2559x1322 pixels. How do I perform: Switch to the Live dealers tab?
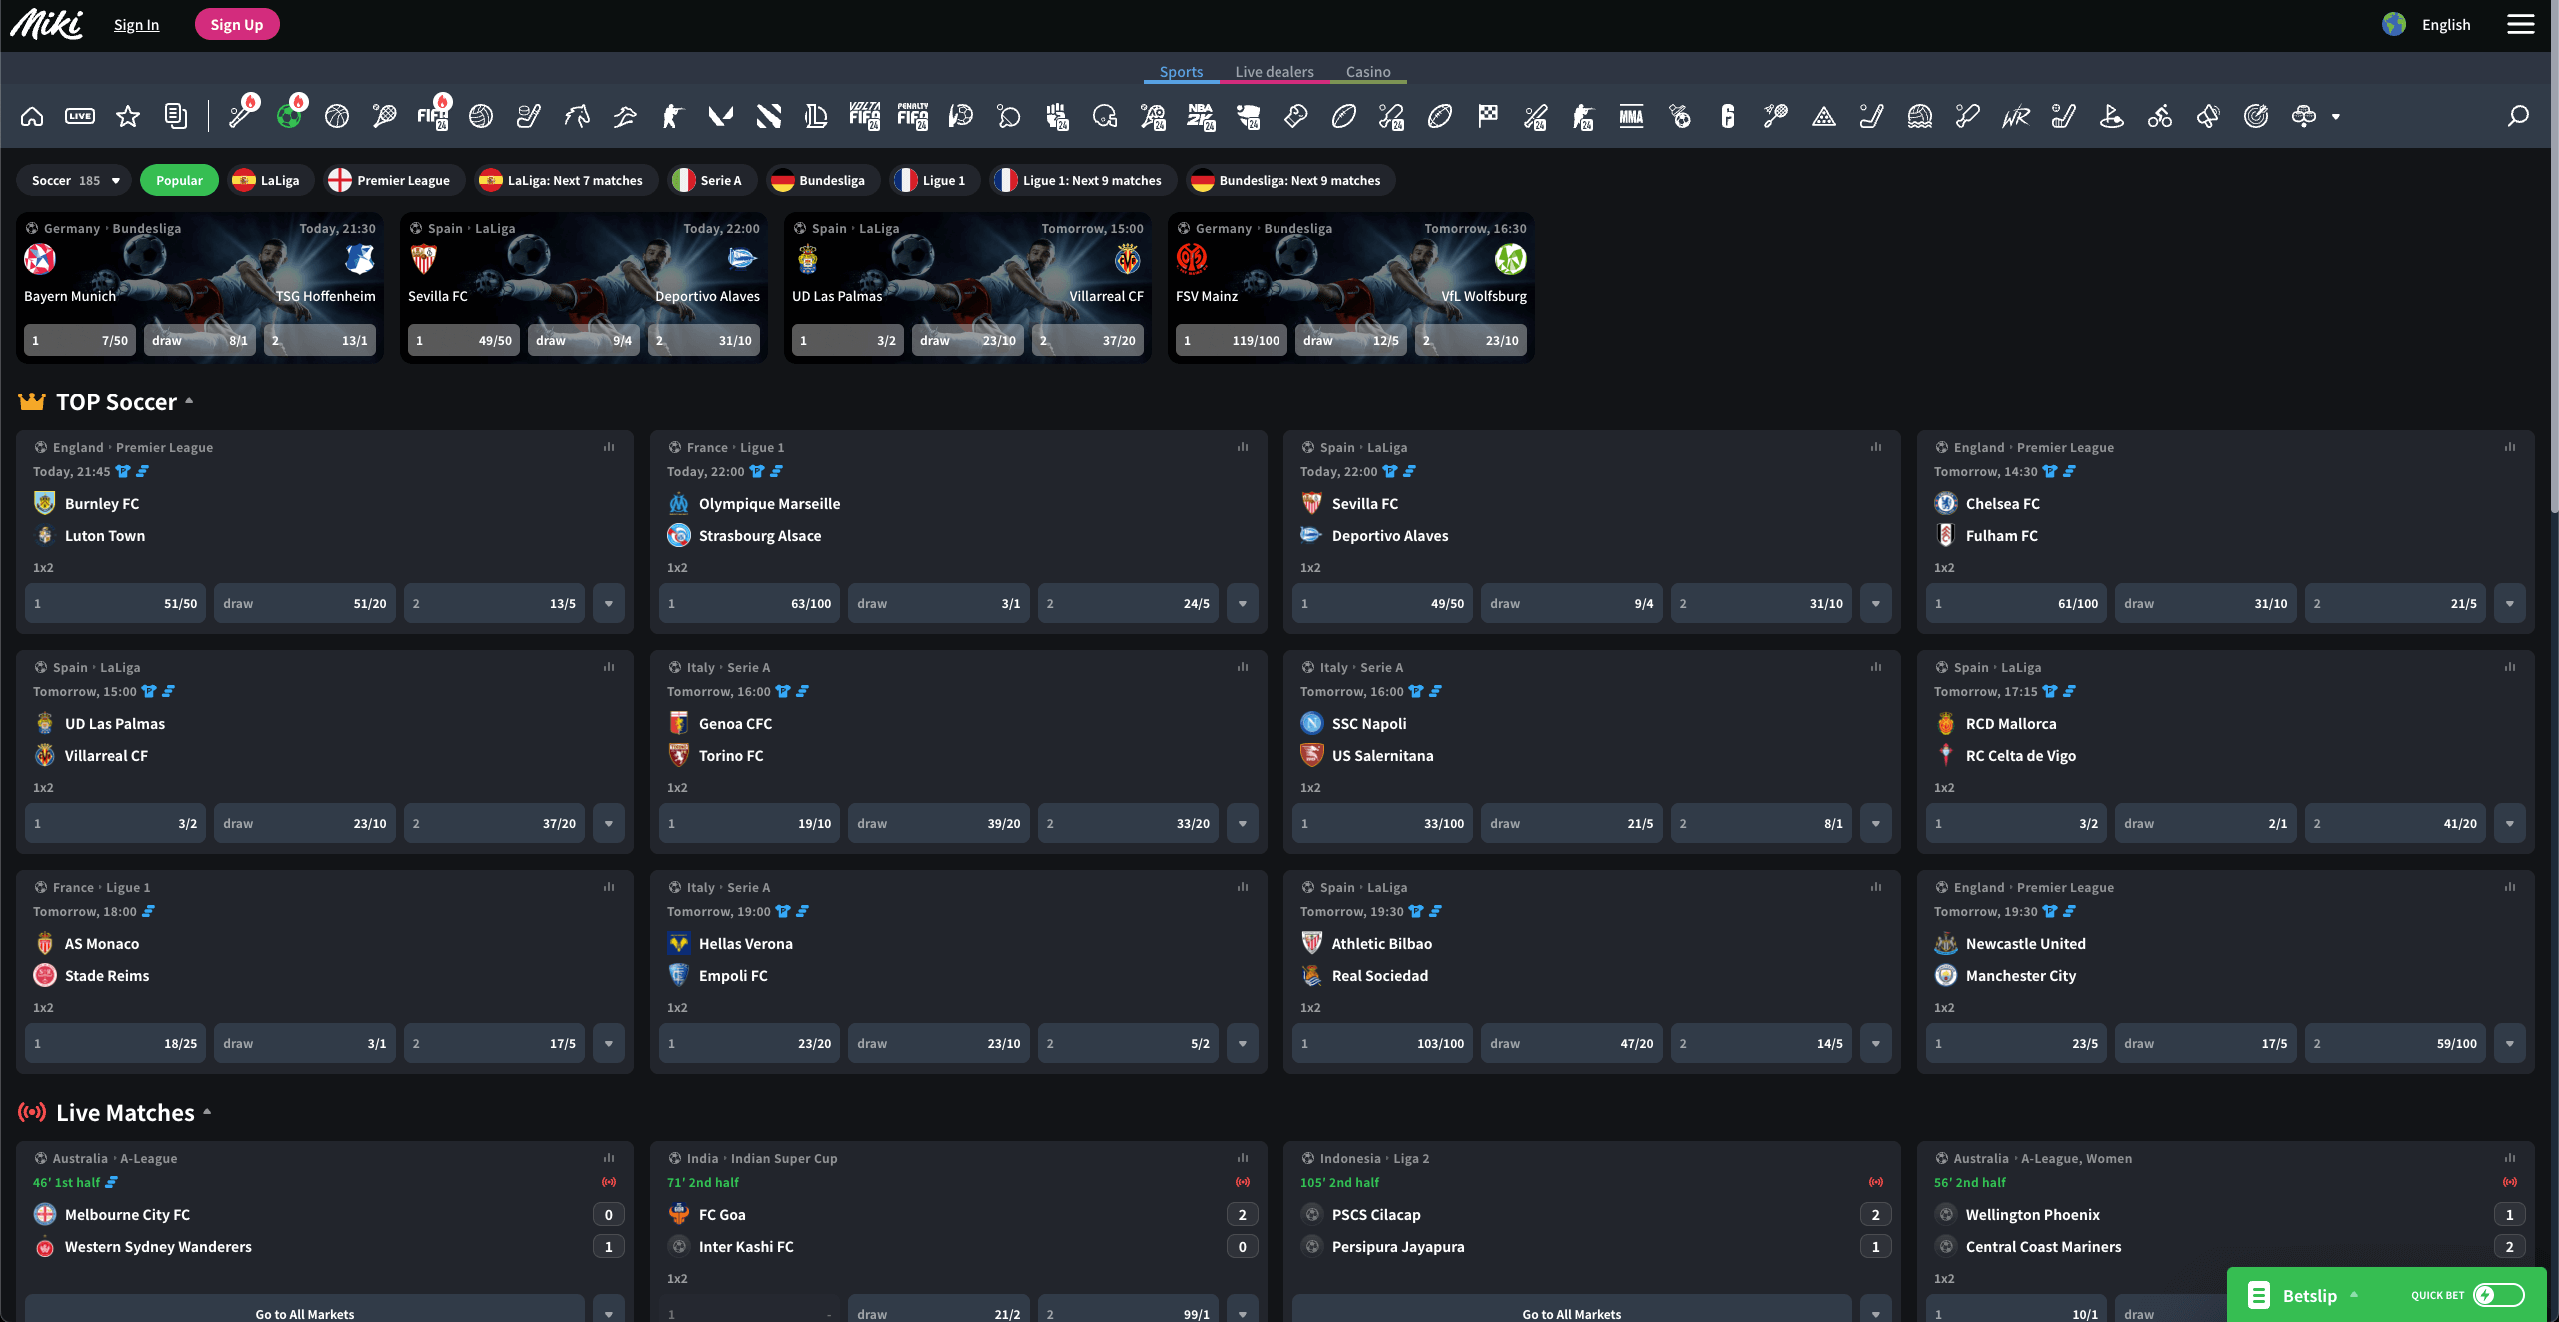pos(1274,72)
